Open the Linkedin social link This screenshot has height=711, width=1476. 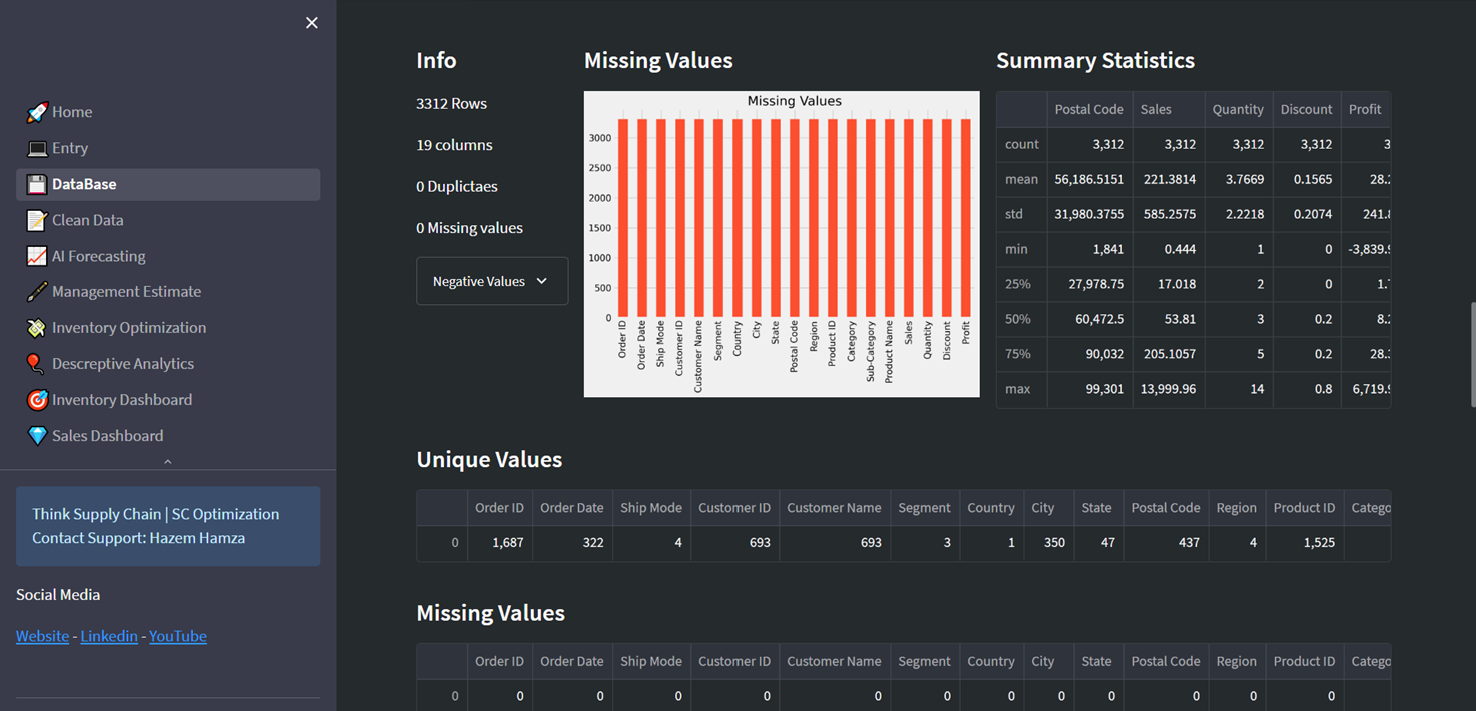coord(109,636)
